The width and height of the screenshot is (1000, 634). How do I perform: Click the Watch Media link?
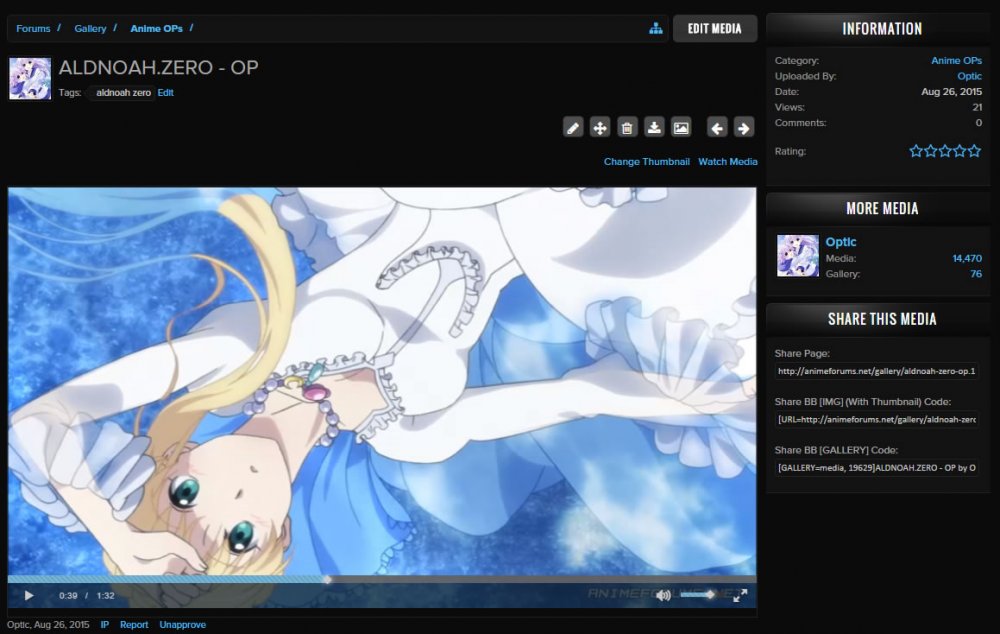728,161
